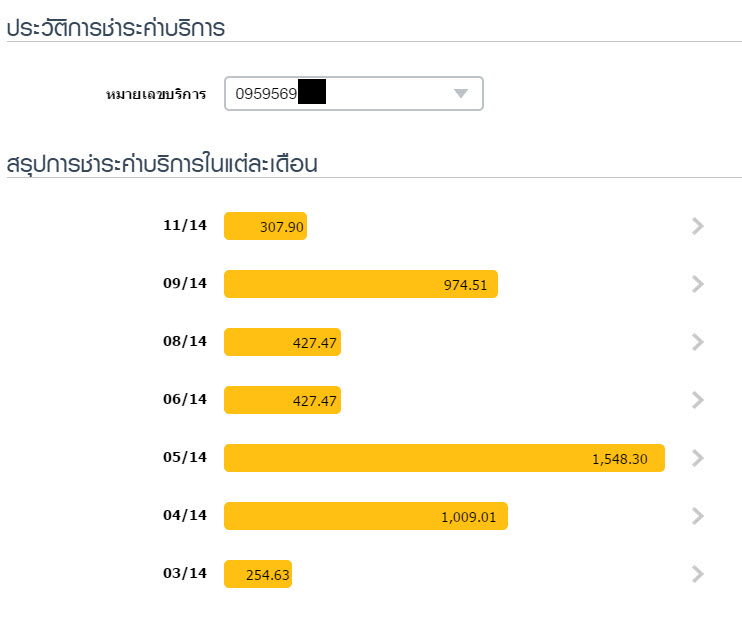The image size is (742, 617).
Task: Select the 974.51 payment bar
Action: pyautogui.click(x=360, y=284)
